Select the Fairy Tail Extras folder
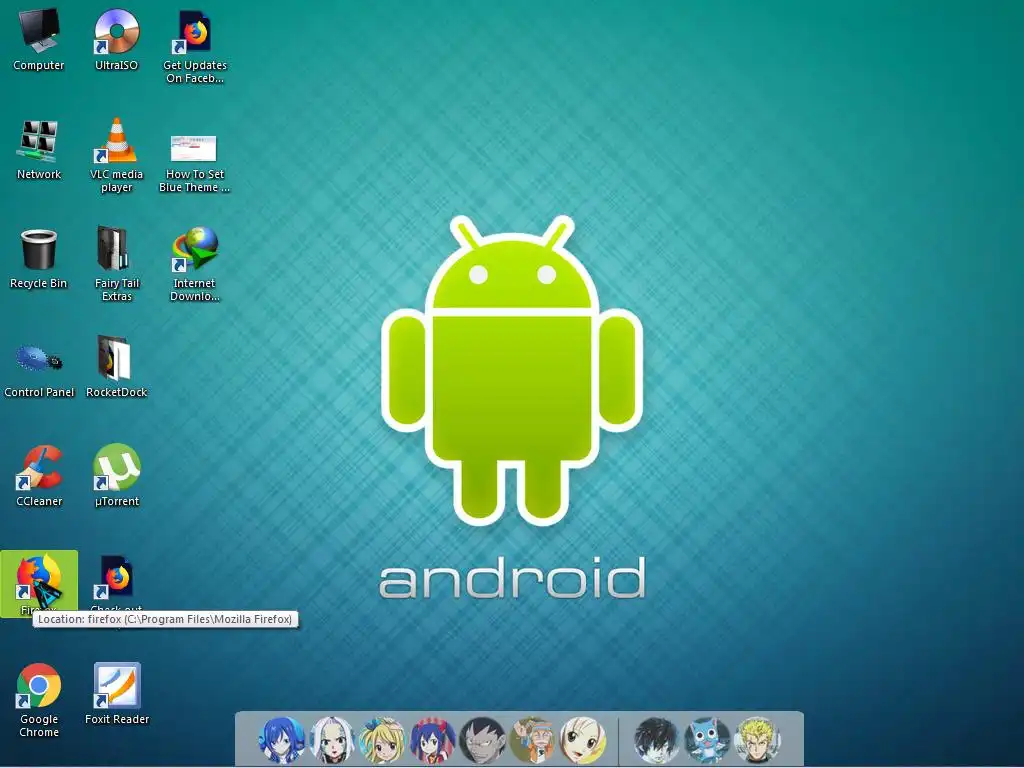This screenshot has height=768, width=1024. pos(116,264)
